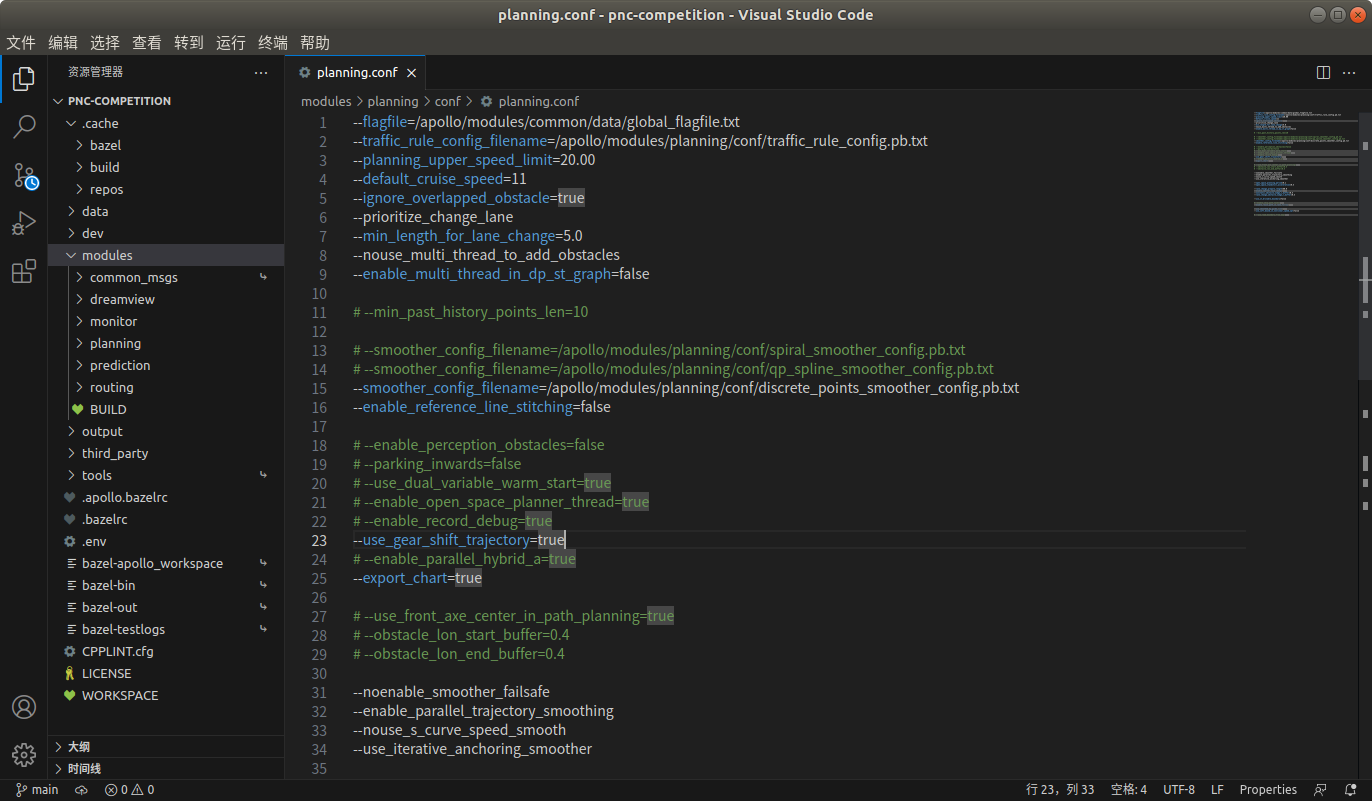The height and width of the screenshot is (801, 1372).
Task: Open the Search view in activity bar
Action: [24, 127]
